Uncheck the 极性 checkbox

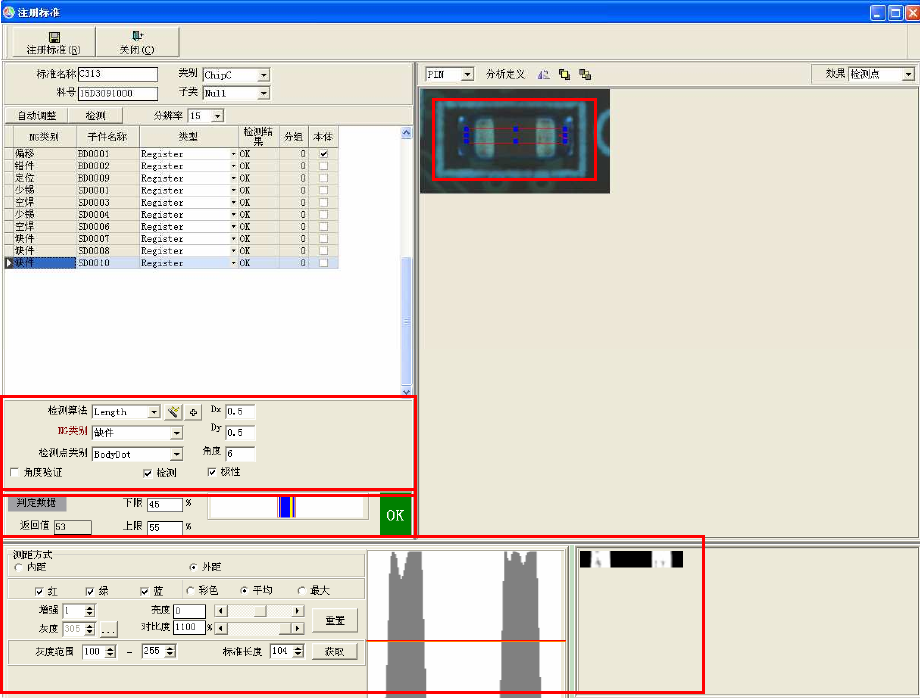(213, 472)
